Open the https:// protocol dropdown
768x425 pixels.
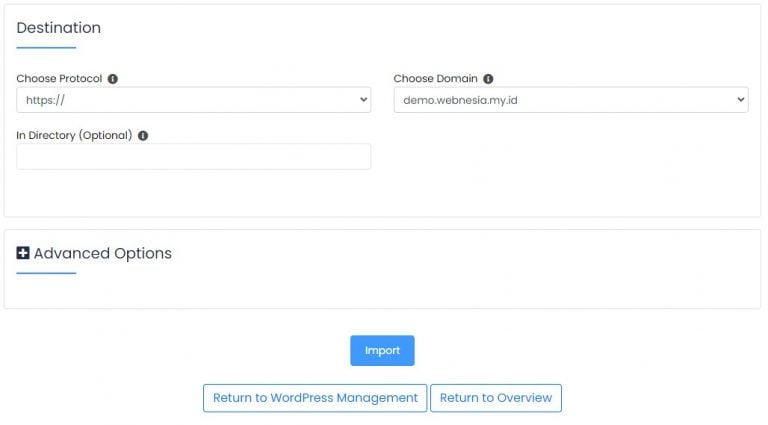(x=193, y=100)
